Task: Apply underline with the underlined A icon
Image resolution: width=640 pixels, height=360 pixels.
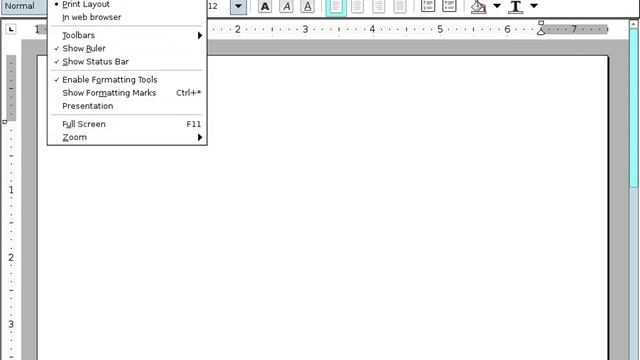Action: click(x=307, y=6)
